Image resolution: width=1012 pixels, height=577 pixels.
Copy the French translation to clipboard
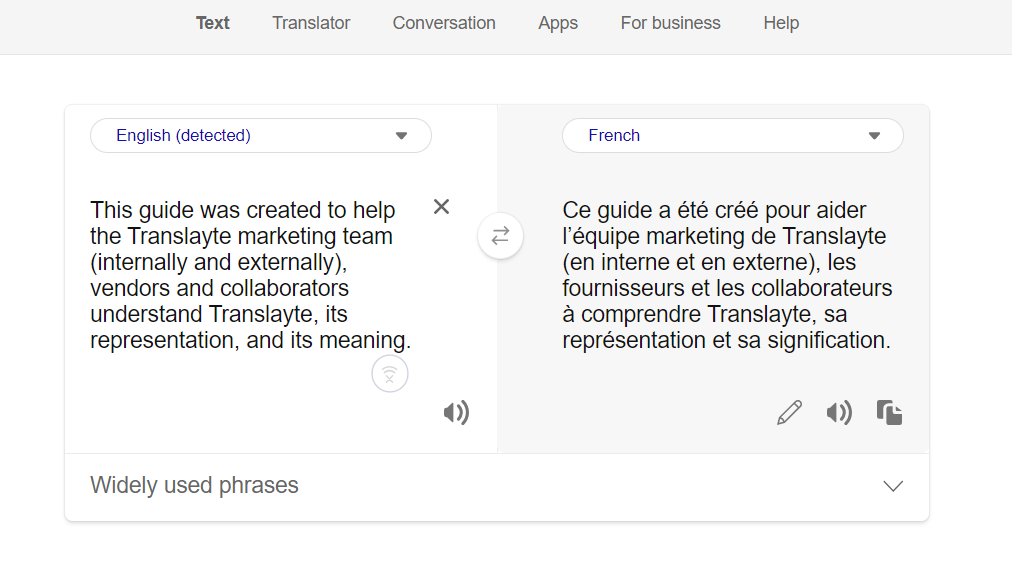click(889, 412)
